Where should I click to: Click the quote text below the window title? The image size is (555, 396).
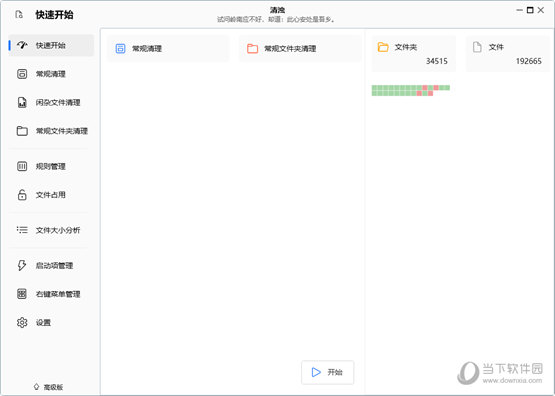[x=276, y=19]
